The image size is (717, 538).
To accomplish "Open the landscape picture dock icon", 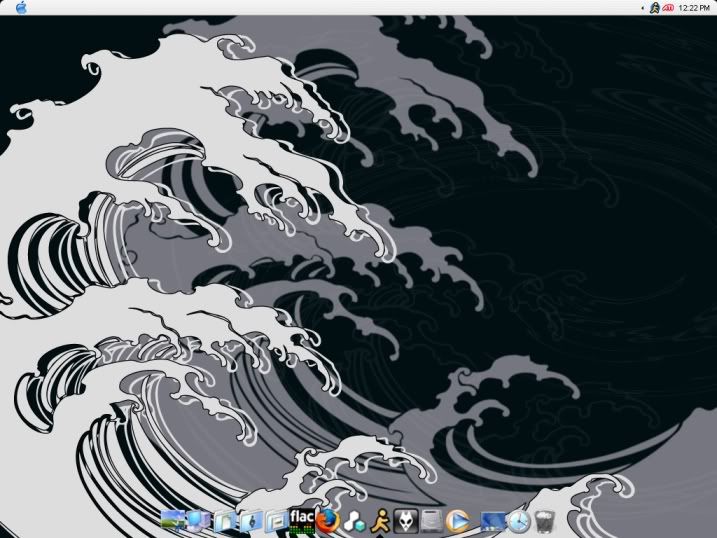I will (173, 520).
